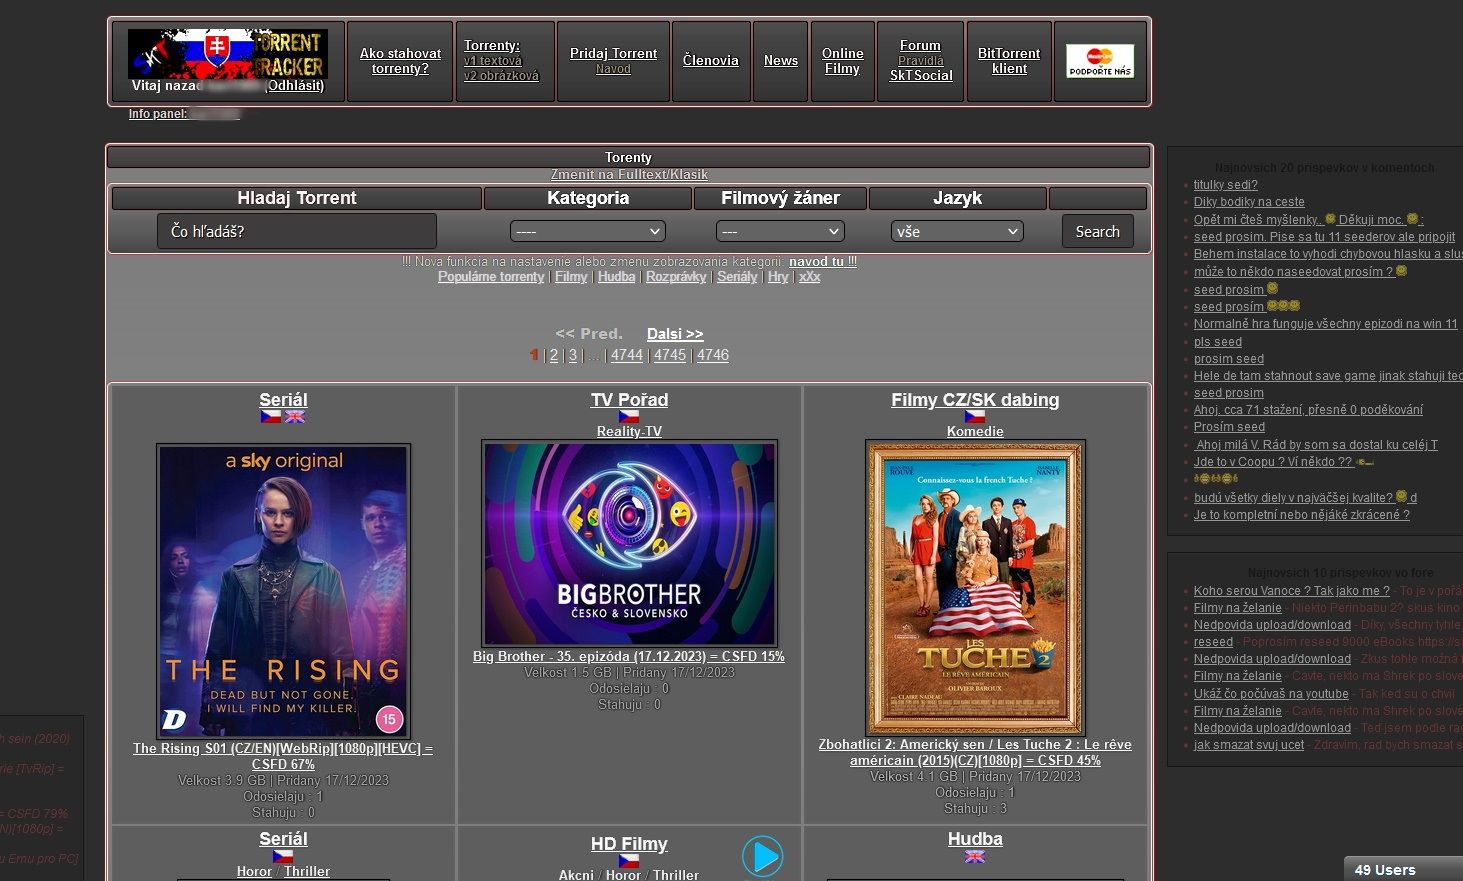Select 'v1 textová' torrent view
The image size is (1463, 881).
coord(493,61)
